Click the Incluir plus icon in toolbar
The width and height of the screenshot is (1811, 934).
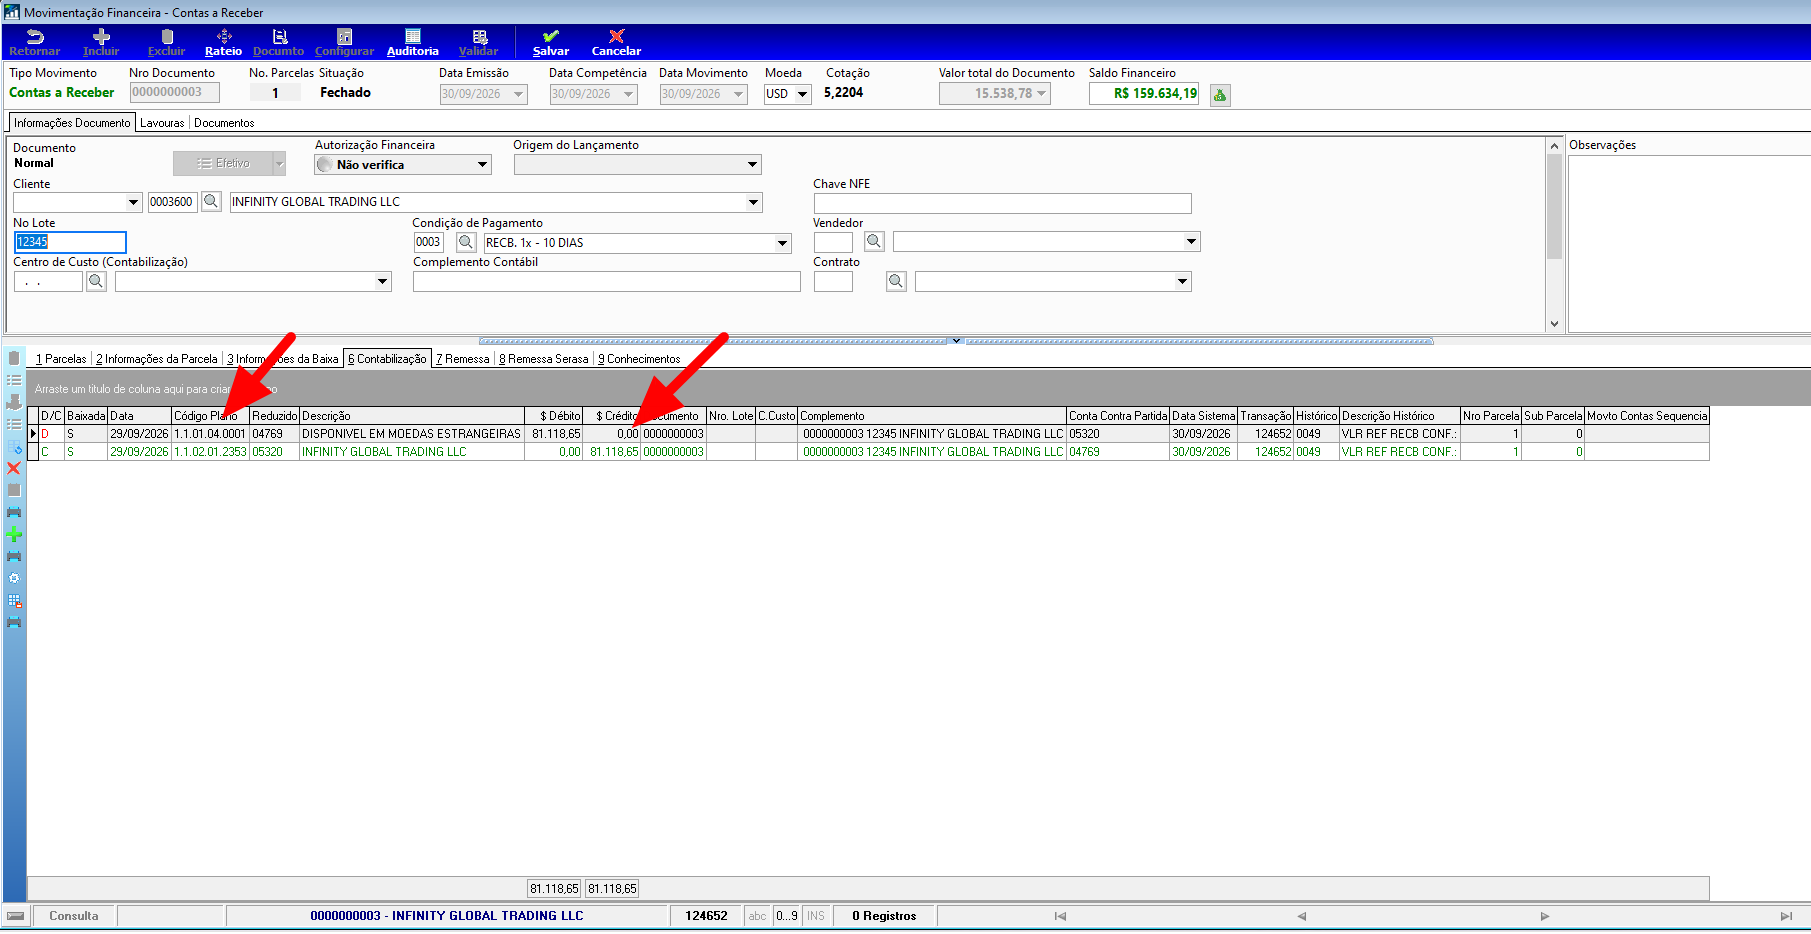pyautogui.click(x=101, y=37)
